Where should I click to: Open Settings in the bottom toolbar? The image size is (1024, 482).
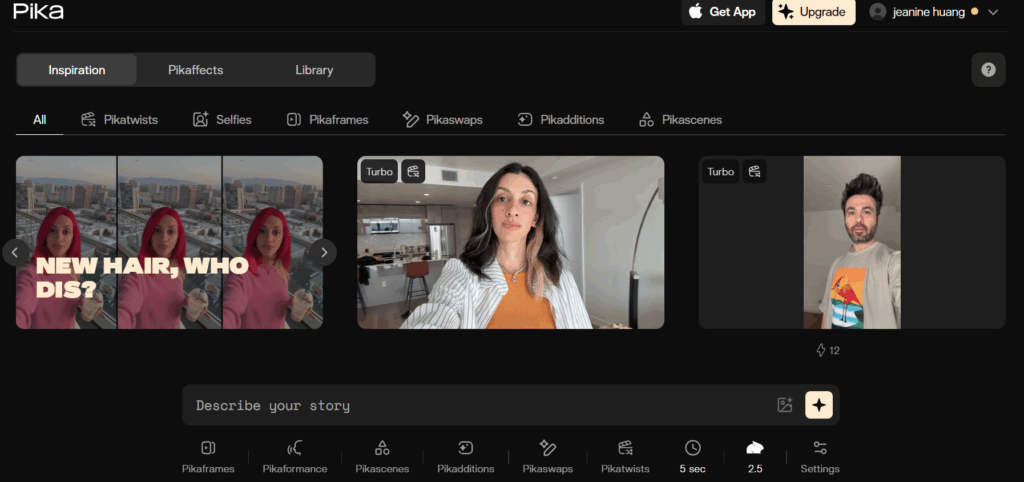click(x=820, y=455)
